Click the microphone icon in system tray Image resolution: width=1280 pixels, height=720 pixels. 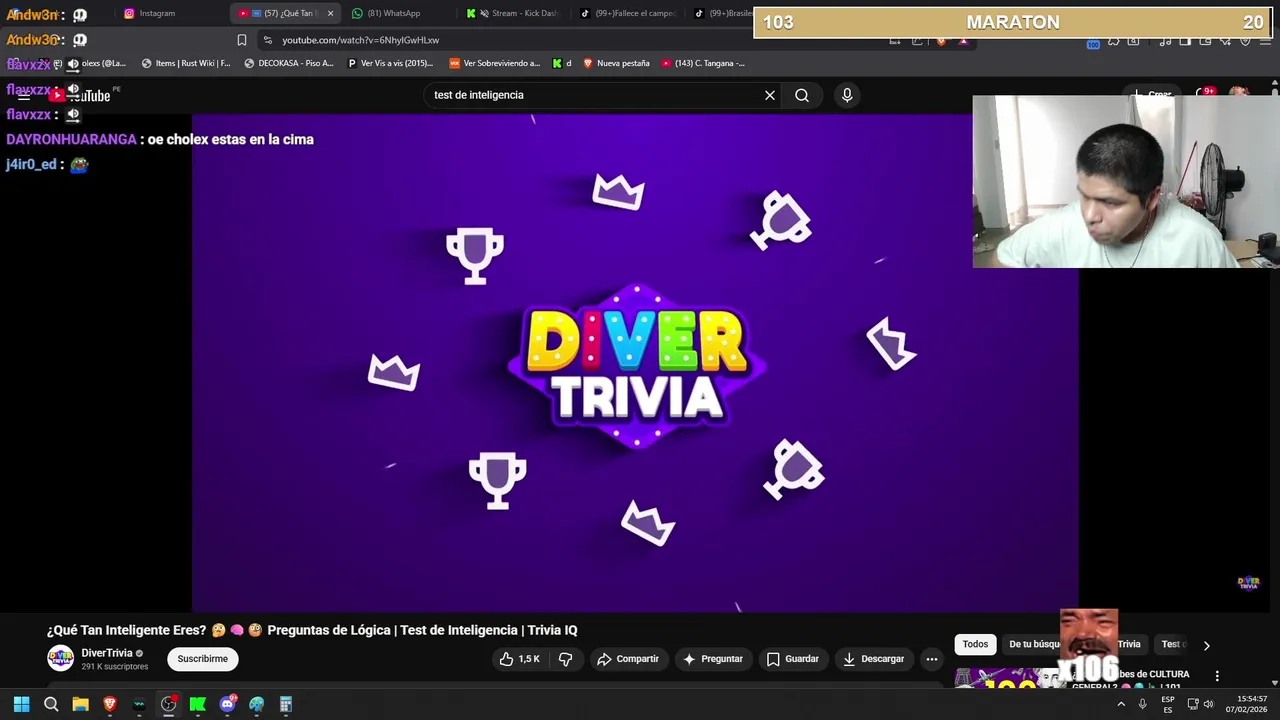coord(1142,704)
